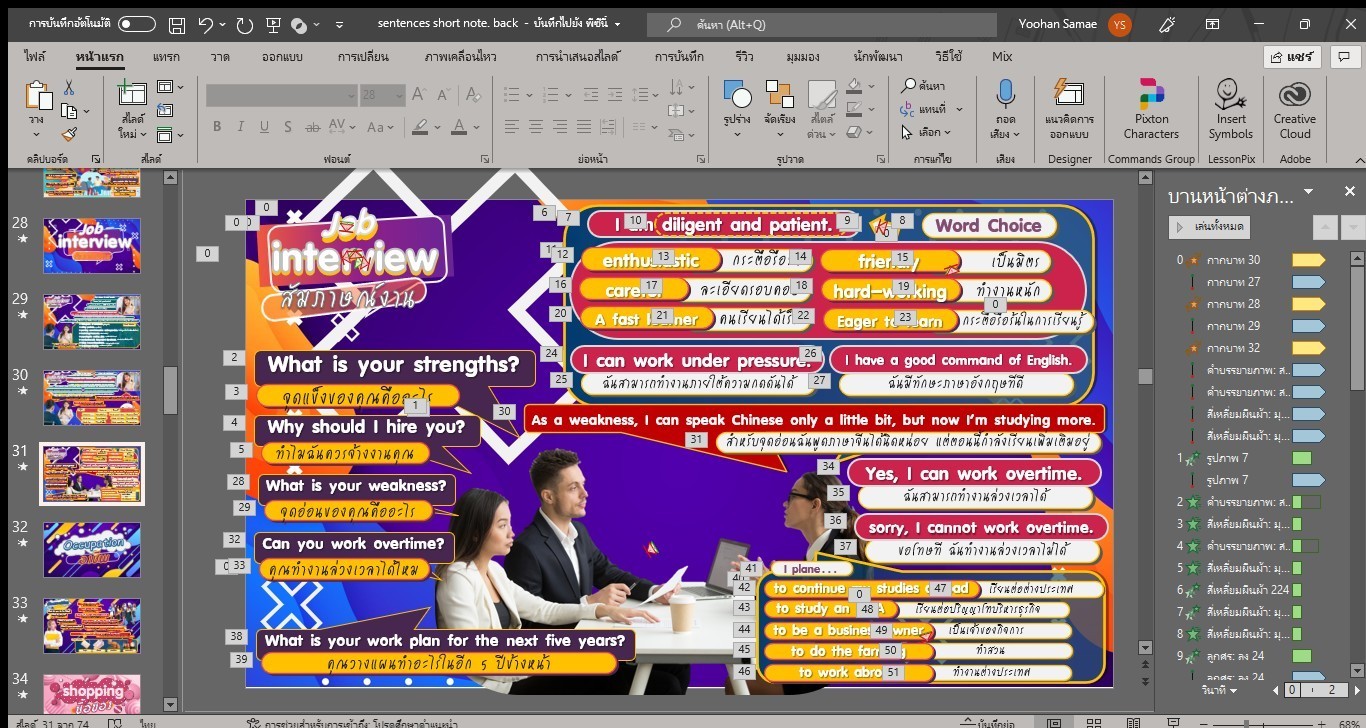Switch to the แทรก (Insert) tab
The height and width of the screenshot is (728, 1366).
(x=166, y=57)
